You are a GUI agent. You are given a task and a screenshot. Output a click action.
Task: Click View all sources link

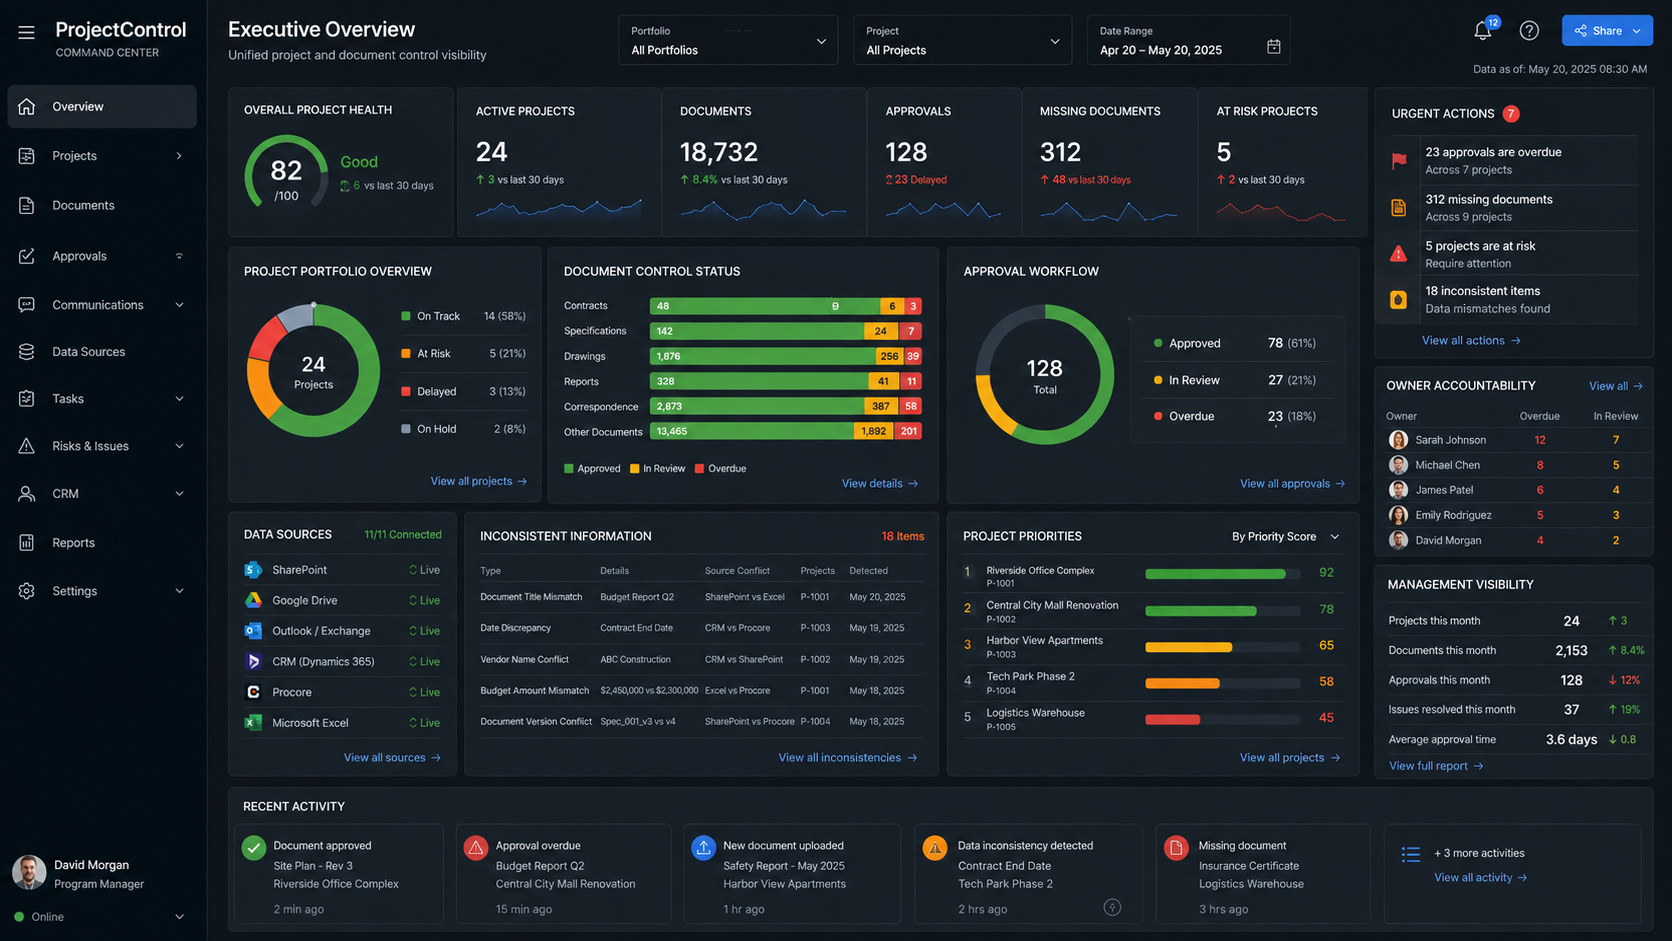[392, 757]
